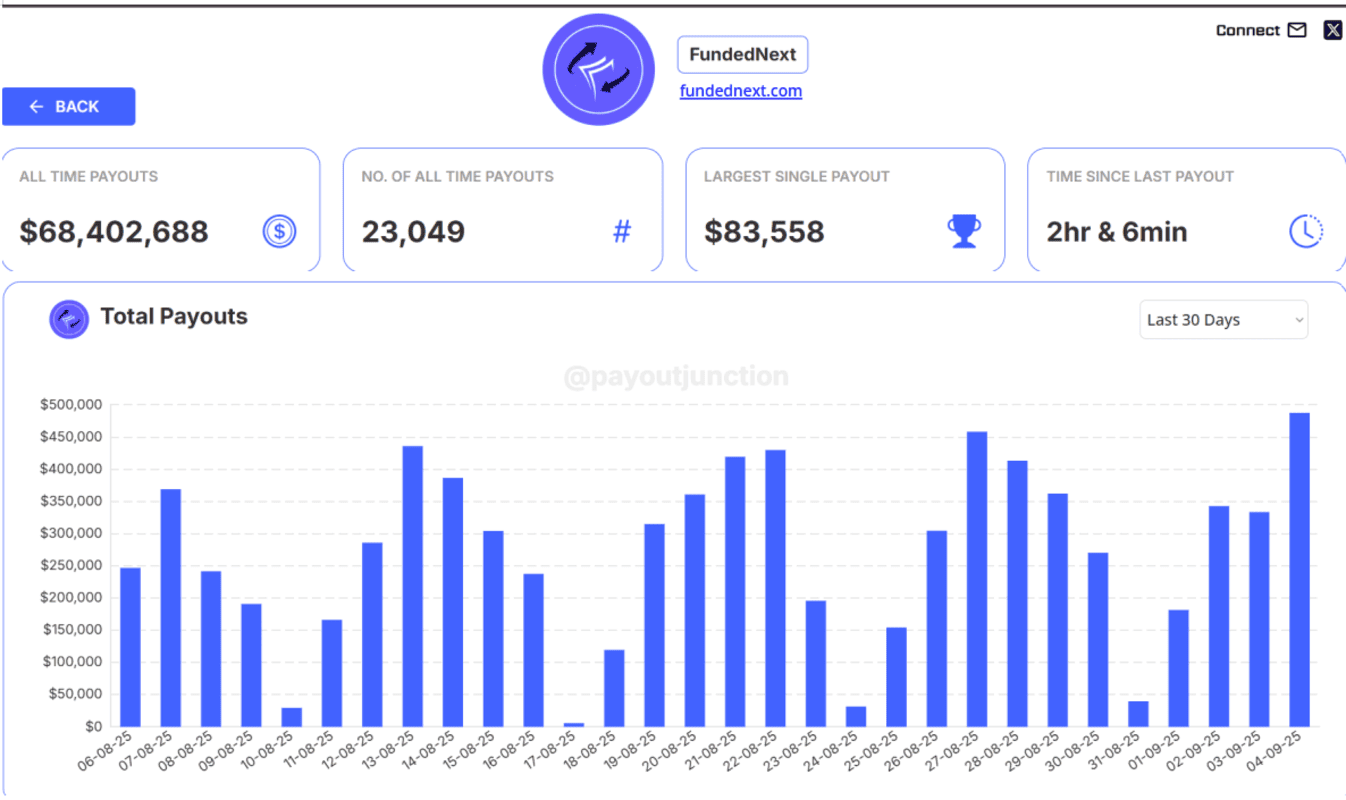
Task: Click the bar for 22-08-25
Action: (x=775, y=588)
